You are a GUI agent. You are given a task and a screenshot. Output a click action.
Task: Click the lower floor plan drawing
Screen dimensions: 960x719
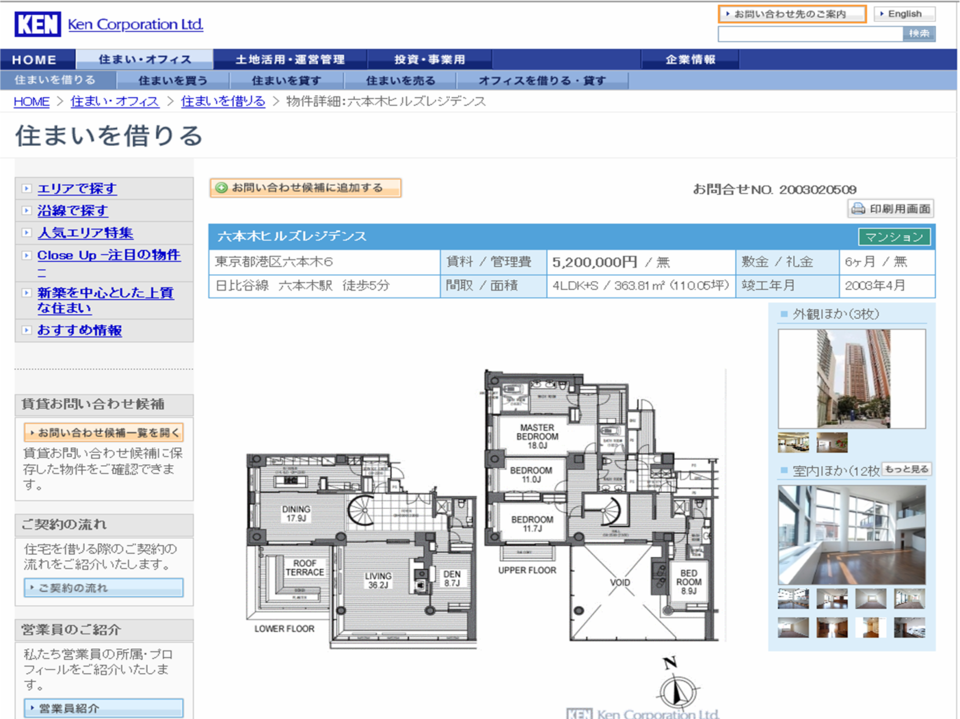point(361,550)
